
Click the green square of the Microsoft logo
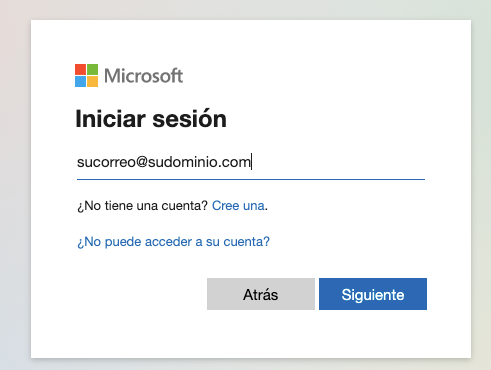[x=92, y=69]
